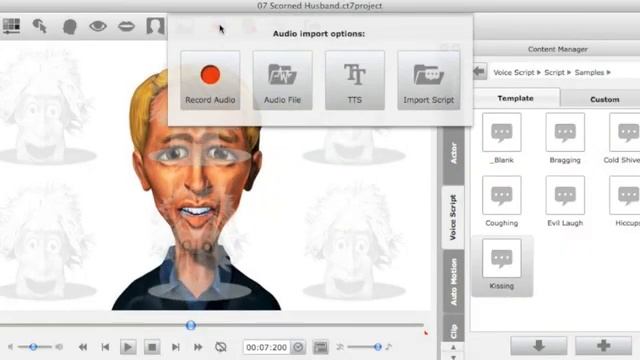Click Samples in breadcrumb path

[589, 73]
